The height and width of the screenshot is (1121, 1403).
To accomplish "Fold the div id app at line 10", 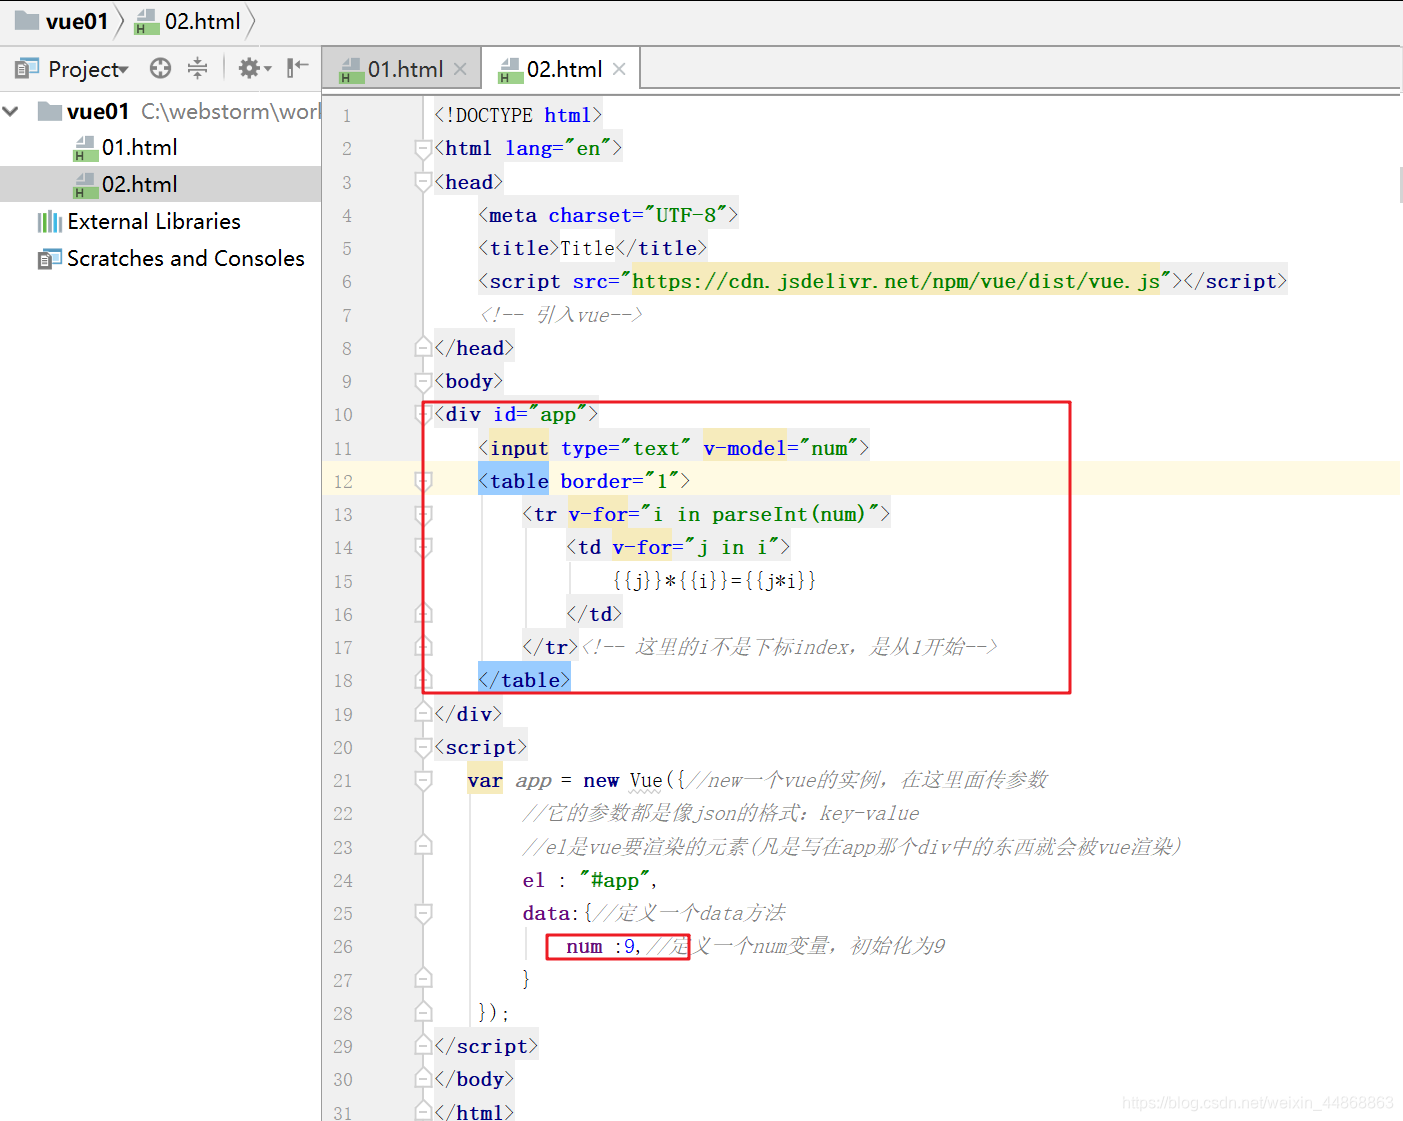I will [x=423, y=414].
